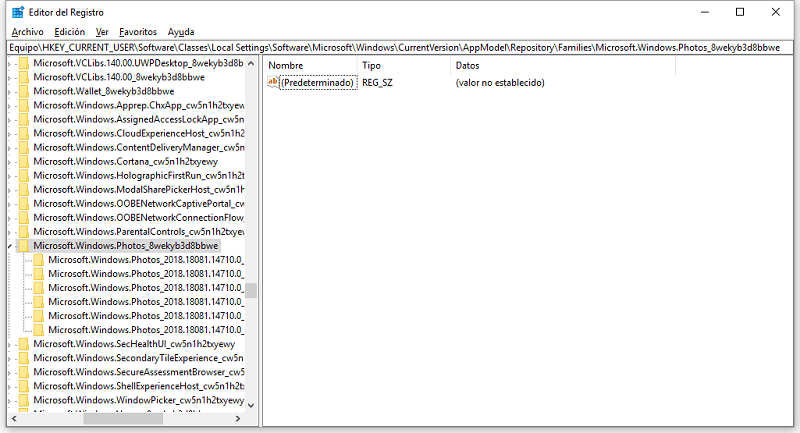
Task: Click folder icon of Microsoft.Windows.OOBENetworkCaptivePortal
Action: tap(23, 203)
